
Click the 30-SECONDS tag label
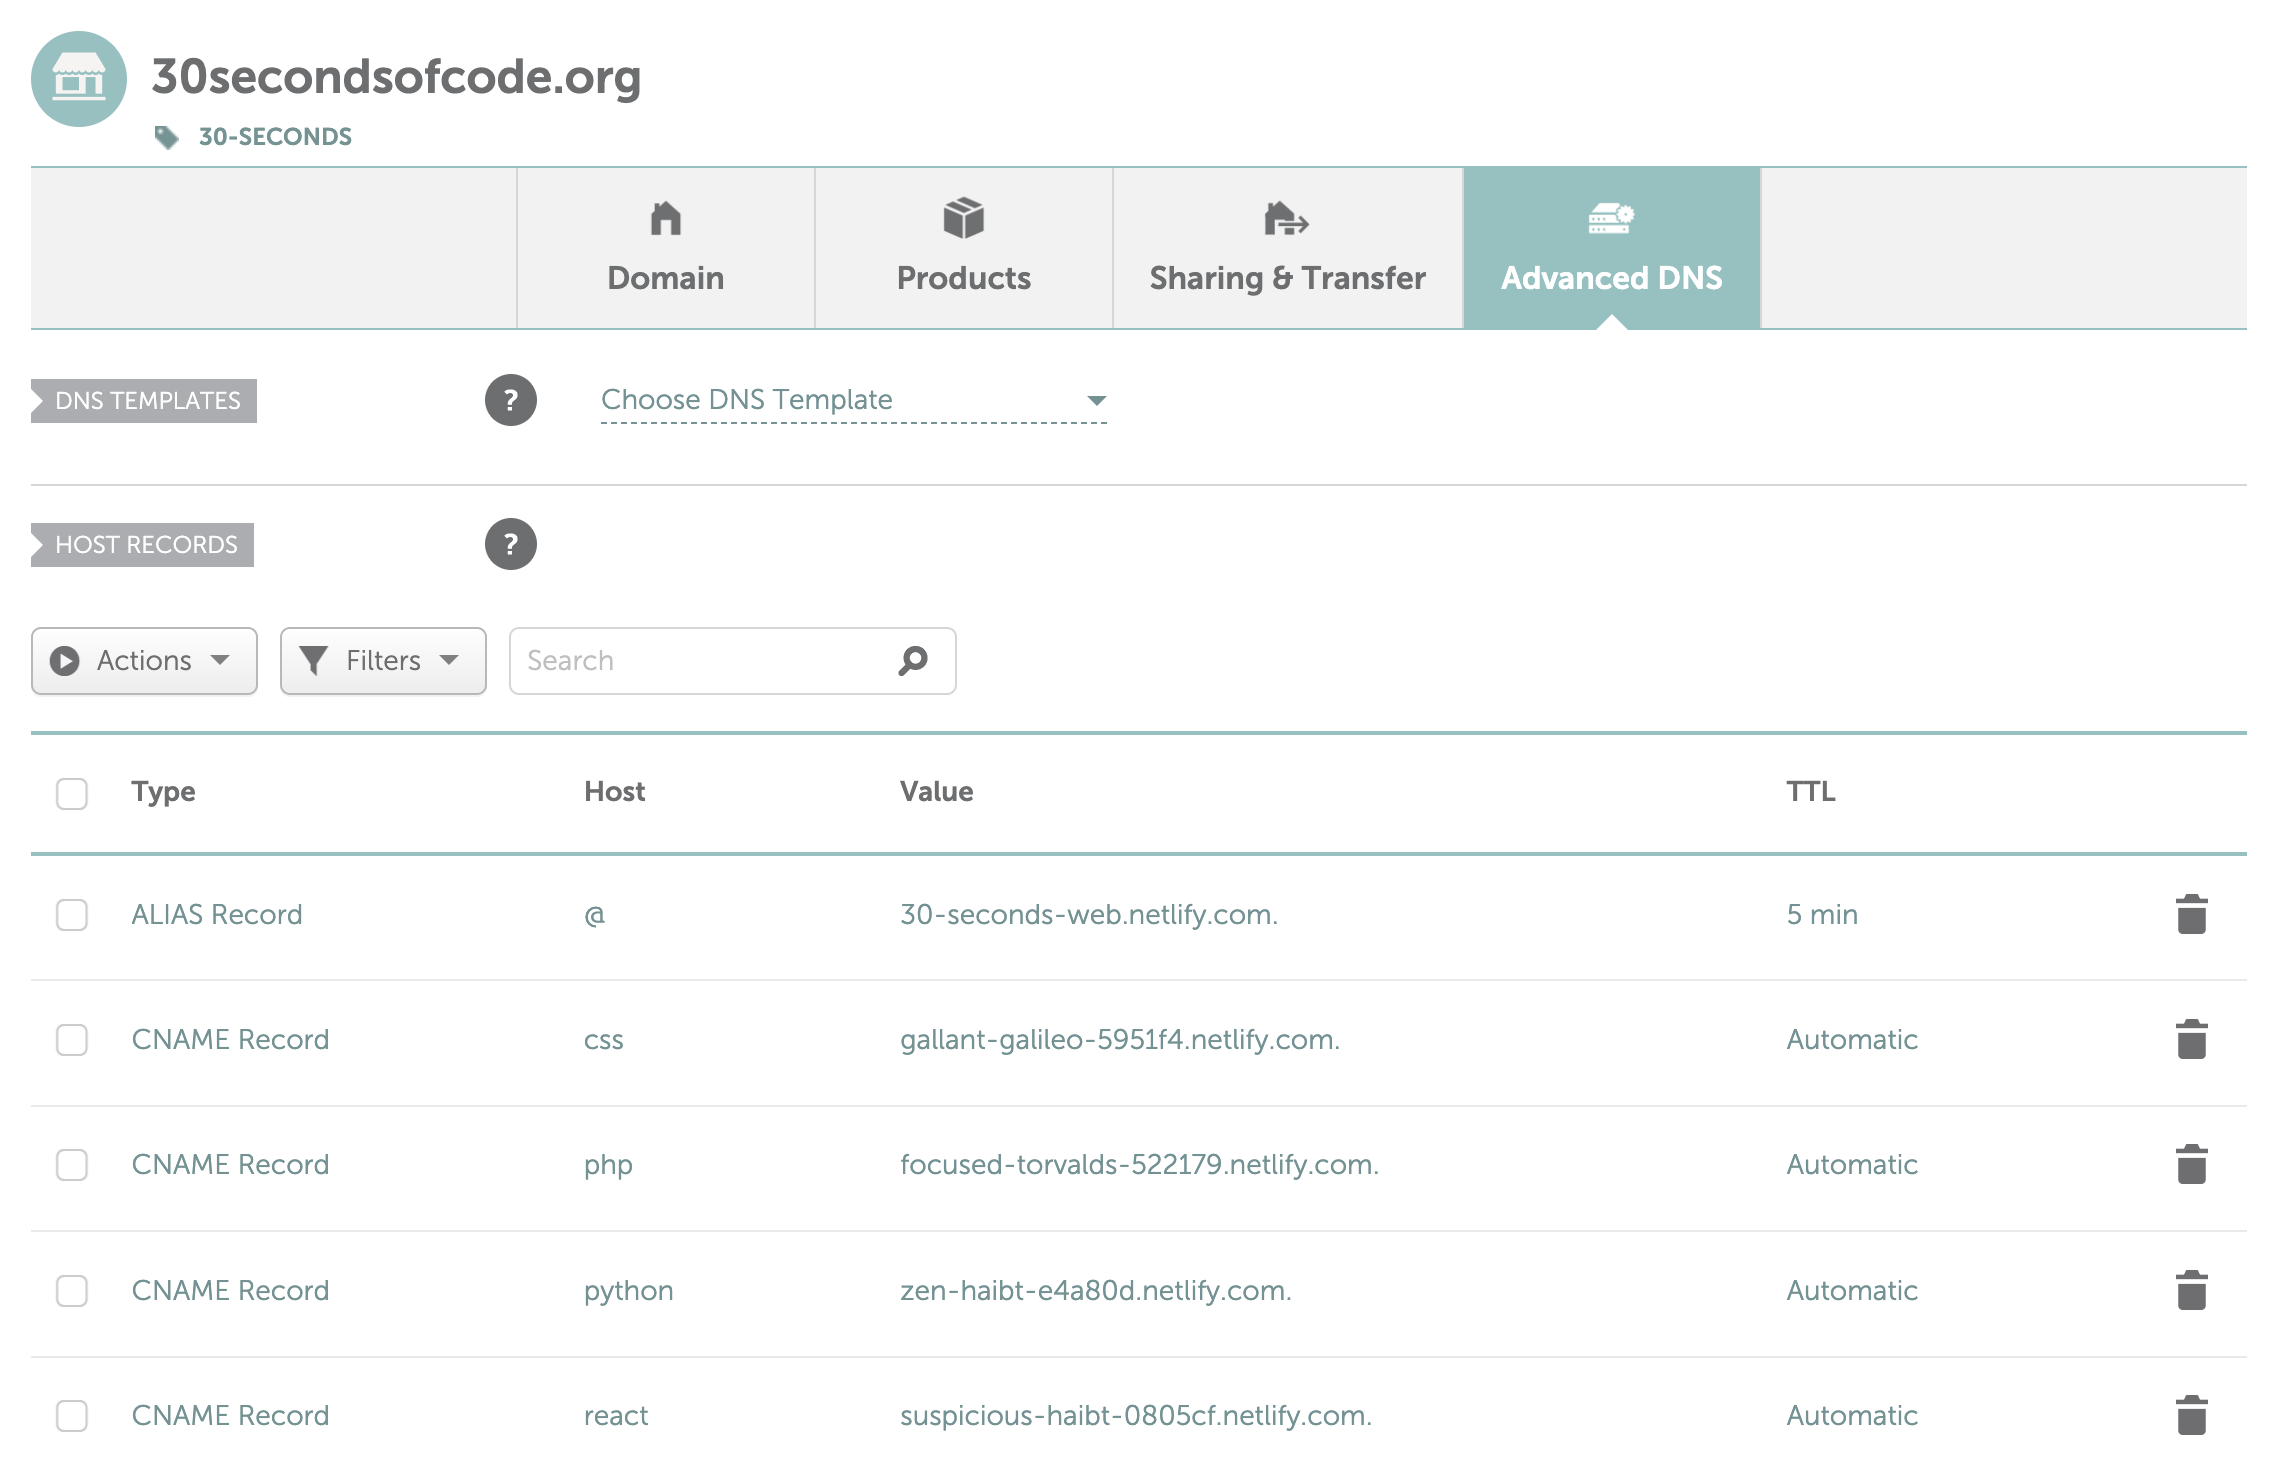coord(273,136)
